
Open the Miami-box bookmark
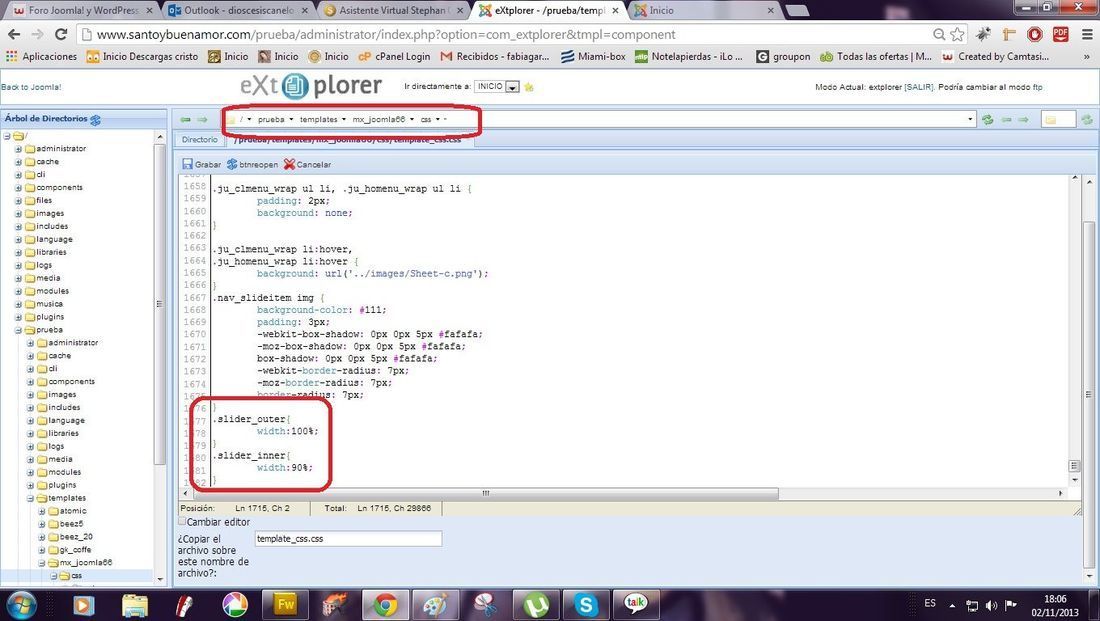click(x=593, y=56)
